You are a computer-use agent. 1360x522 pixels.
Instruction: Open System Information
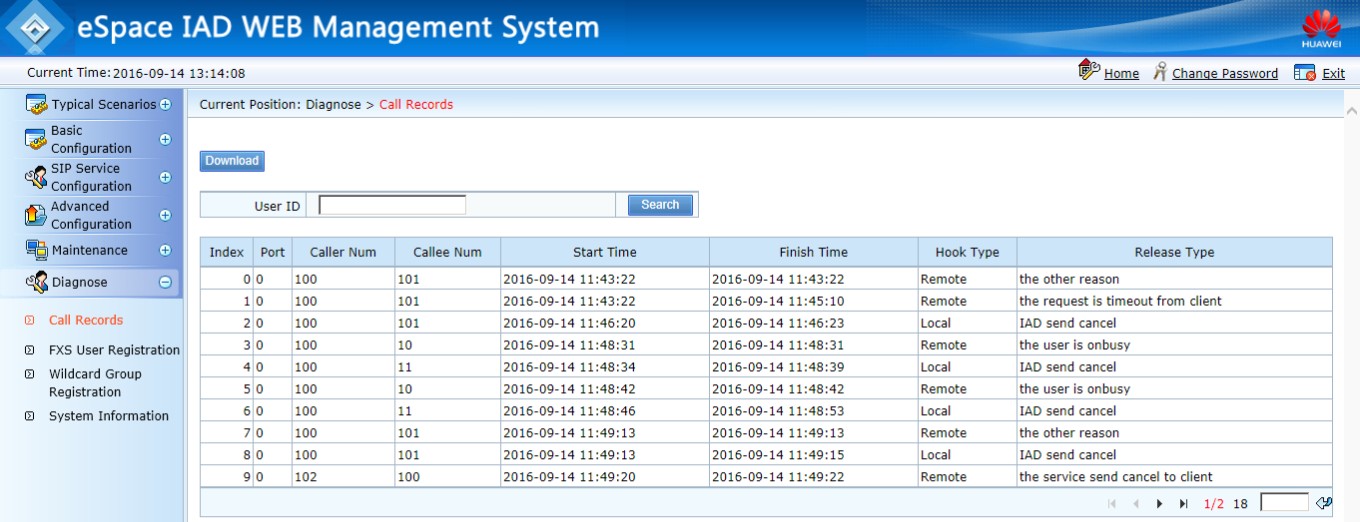[x=109, y=416]
